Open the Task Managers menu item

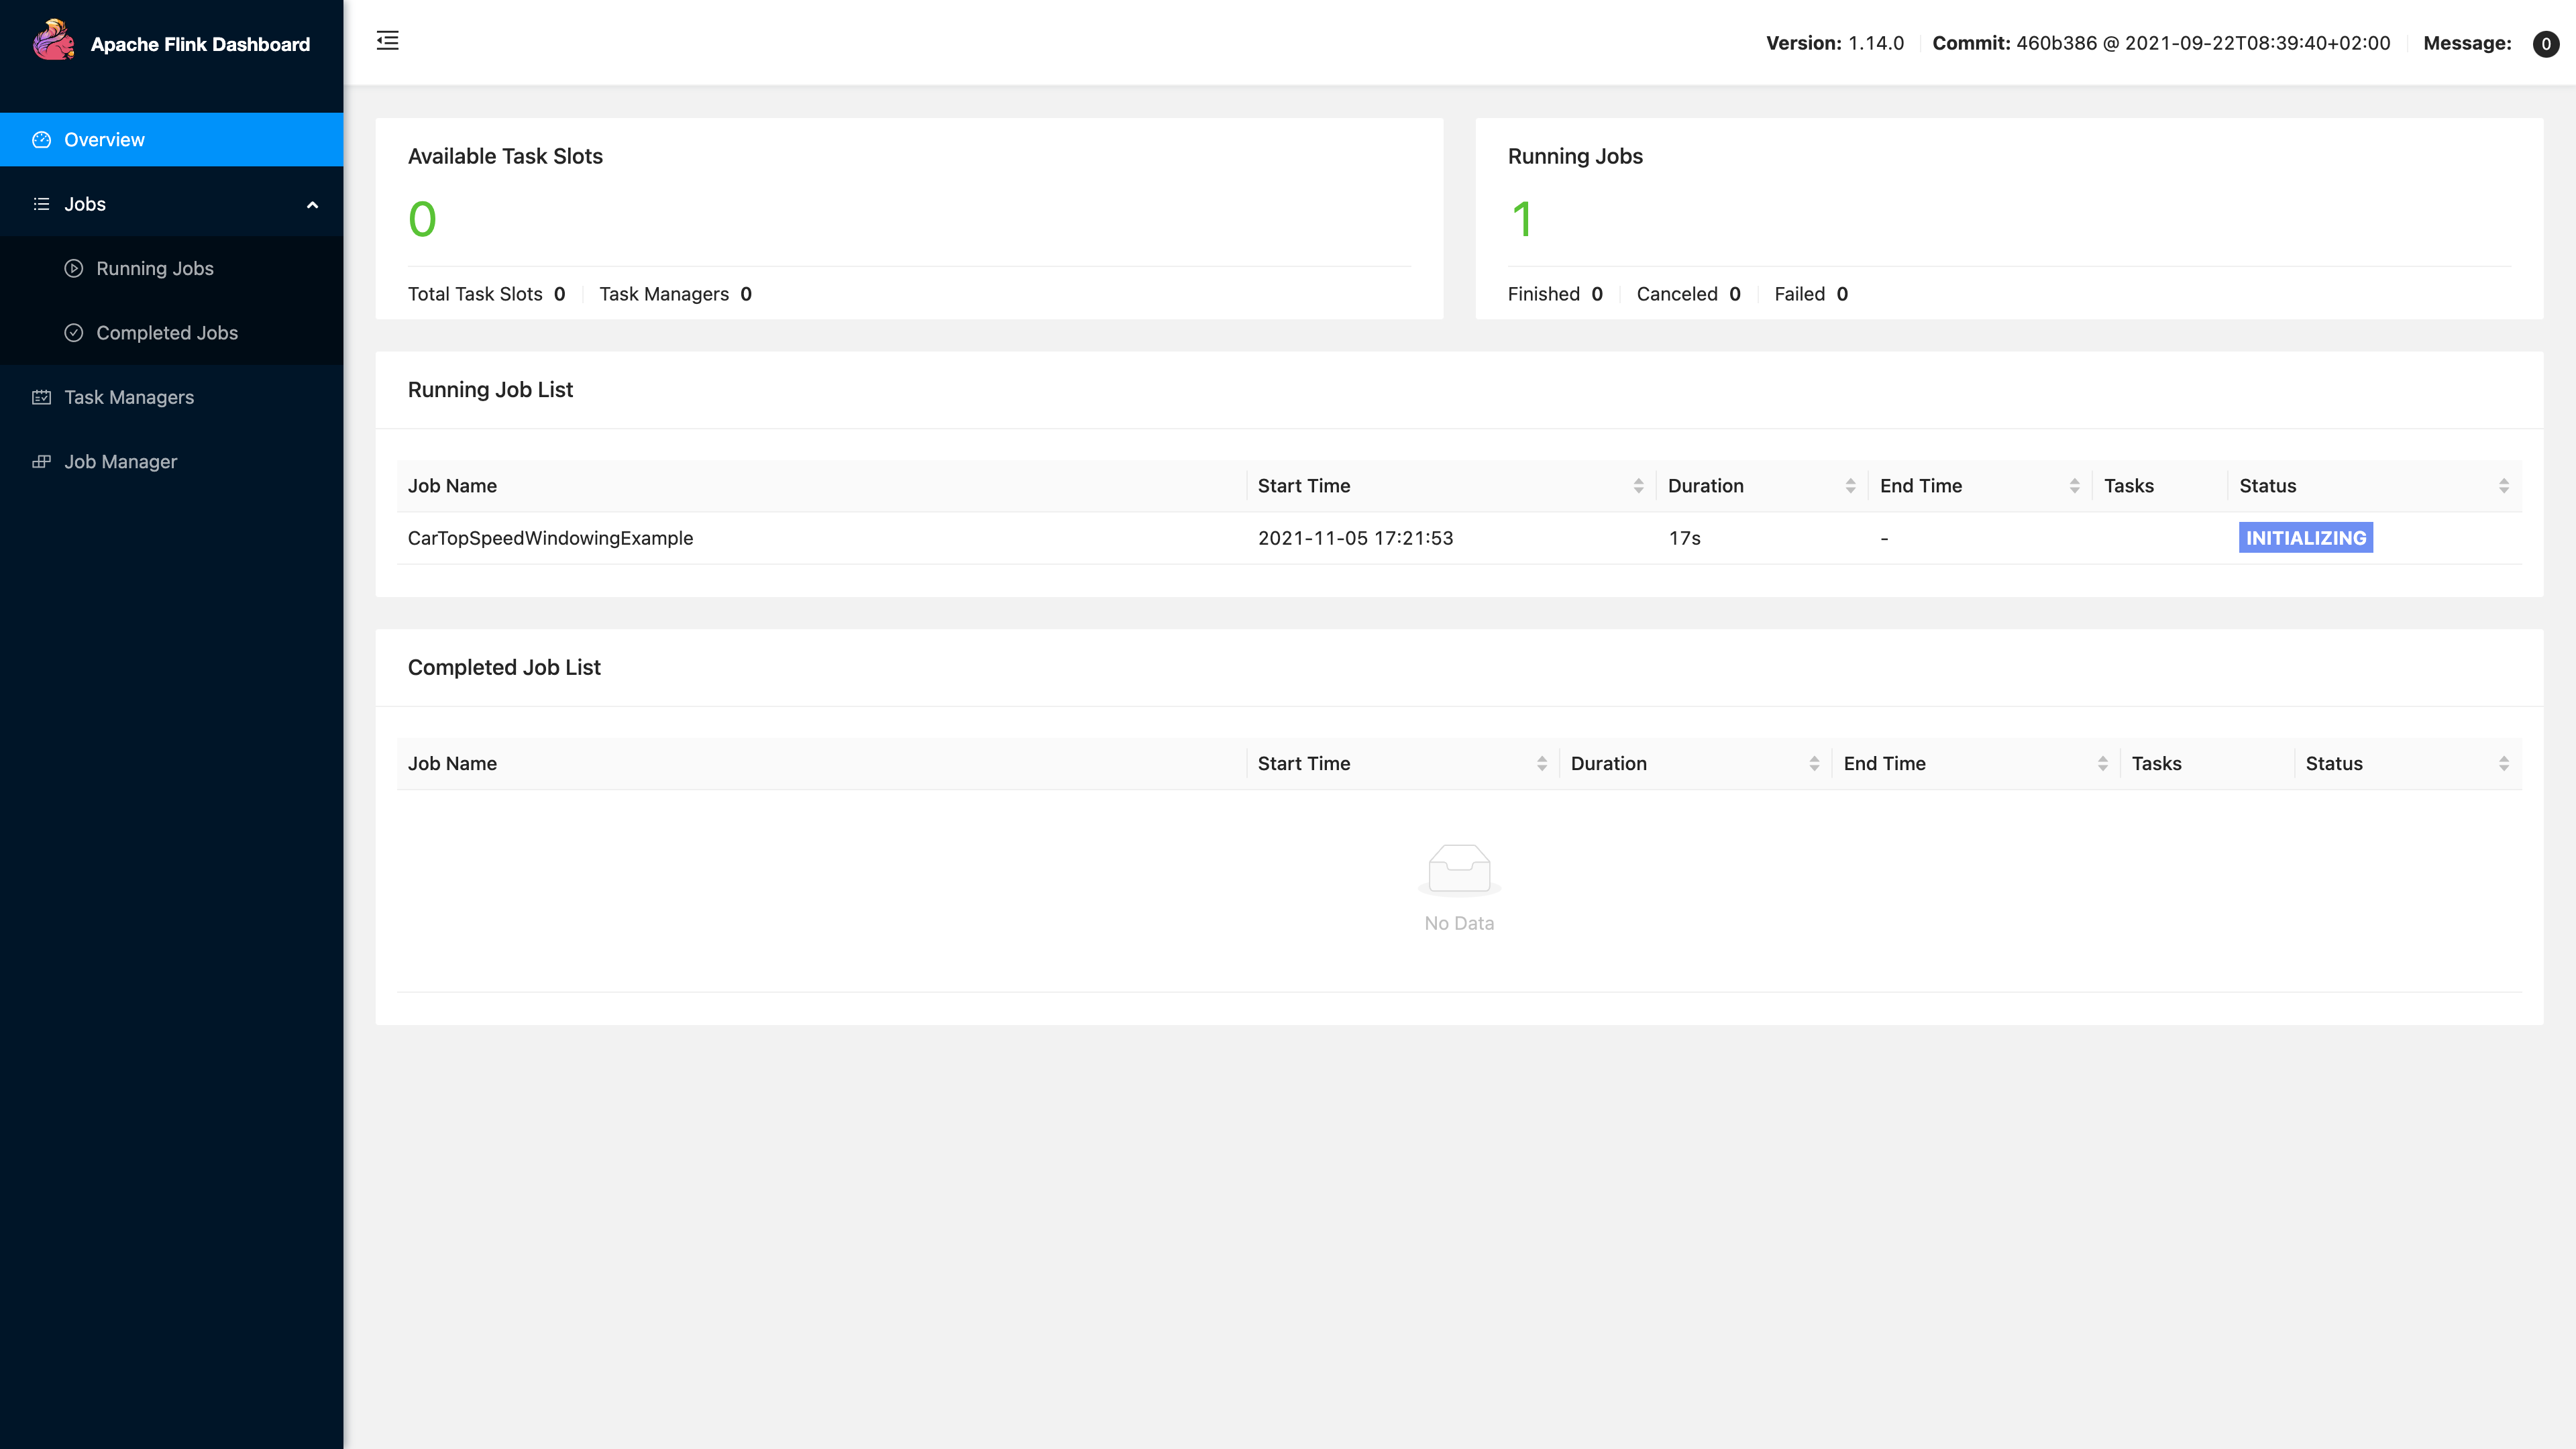[129, 397]
